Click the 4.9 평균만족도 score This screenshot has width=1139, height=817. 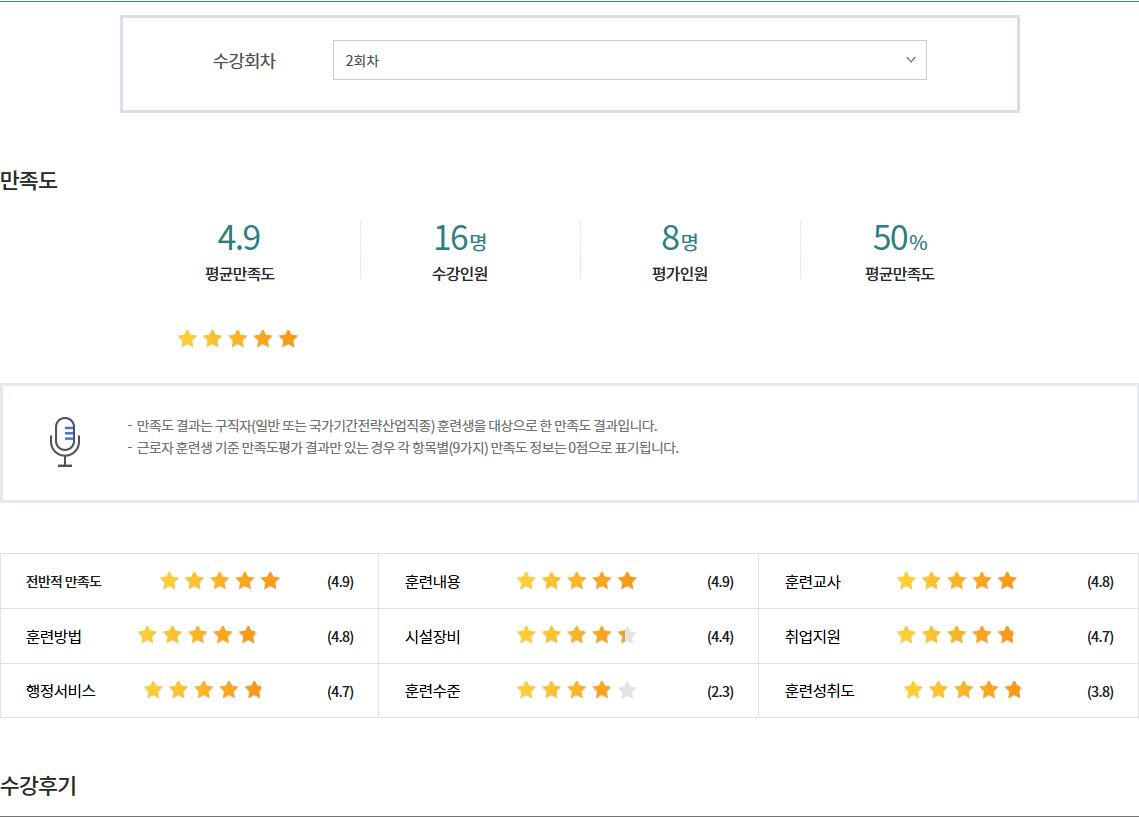tap(239, 239)
